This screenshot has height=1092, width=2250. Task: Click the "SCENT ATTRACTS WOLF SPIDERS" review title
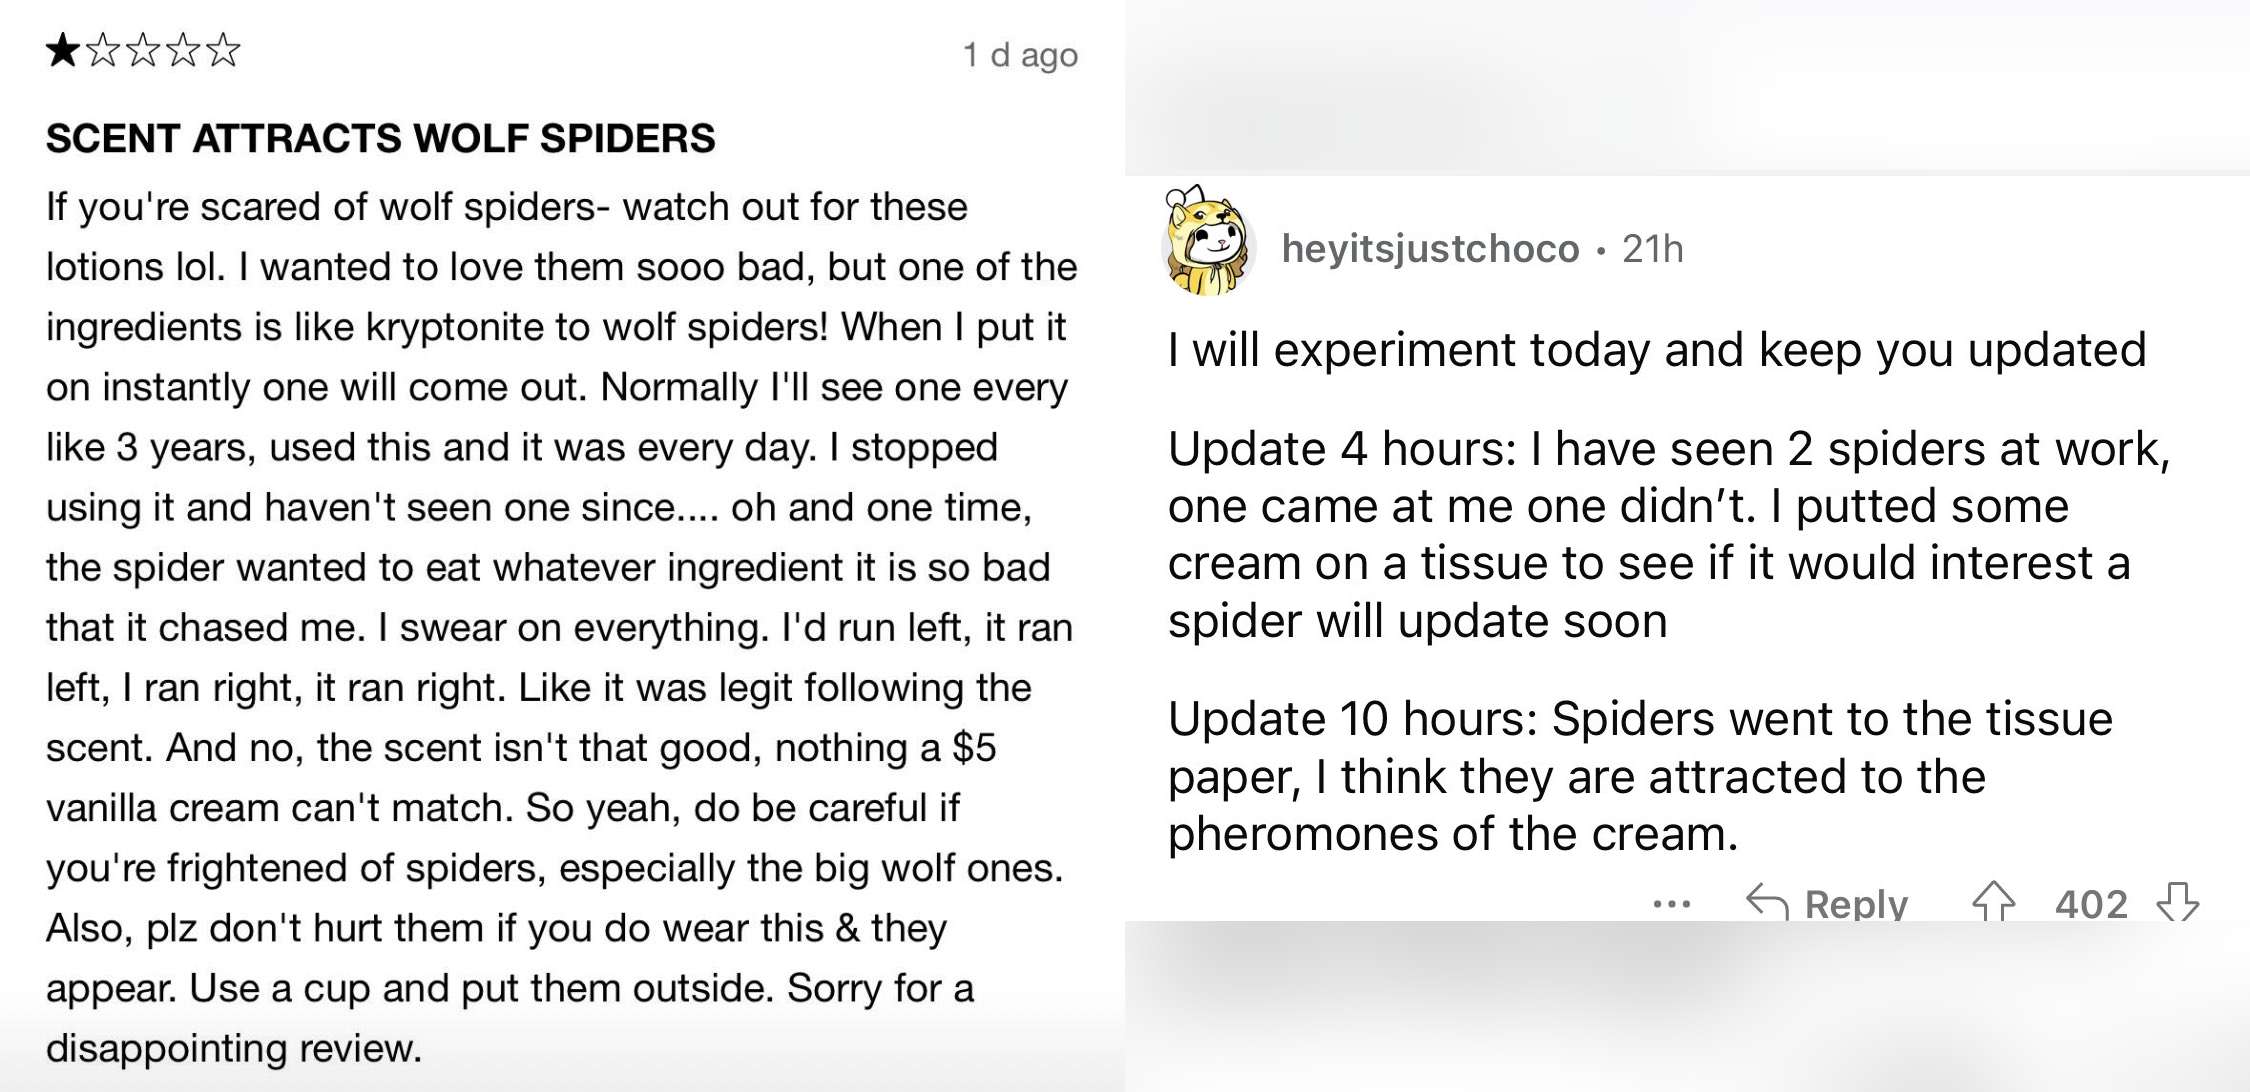click(380, 138)
